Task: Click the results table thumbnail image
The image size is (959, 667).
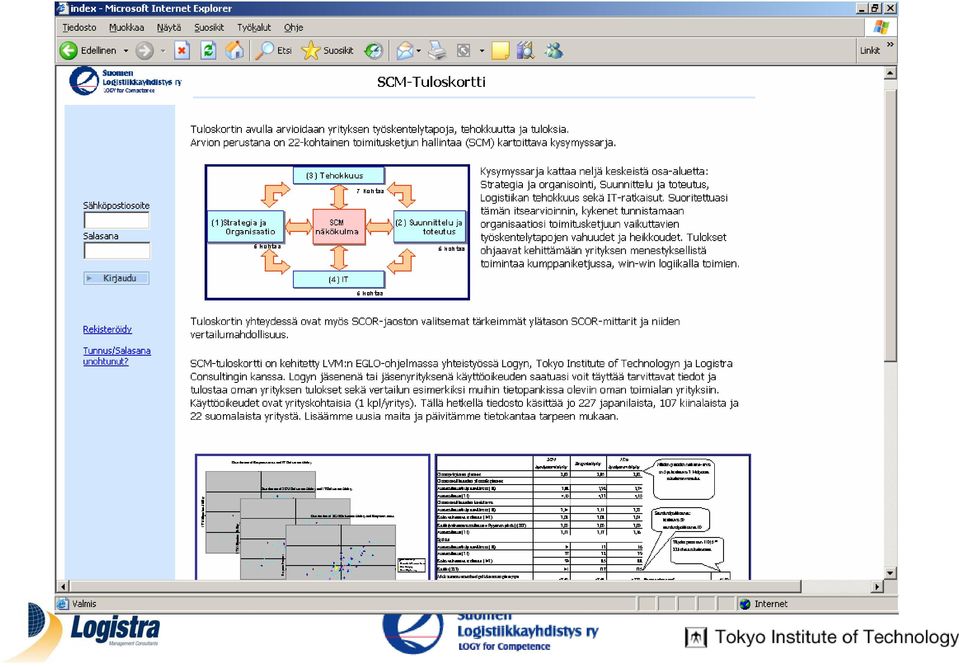Action: pyautogui.click(x=593, y=517)
